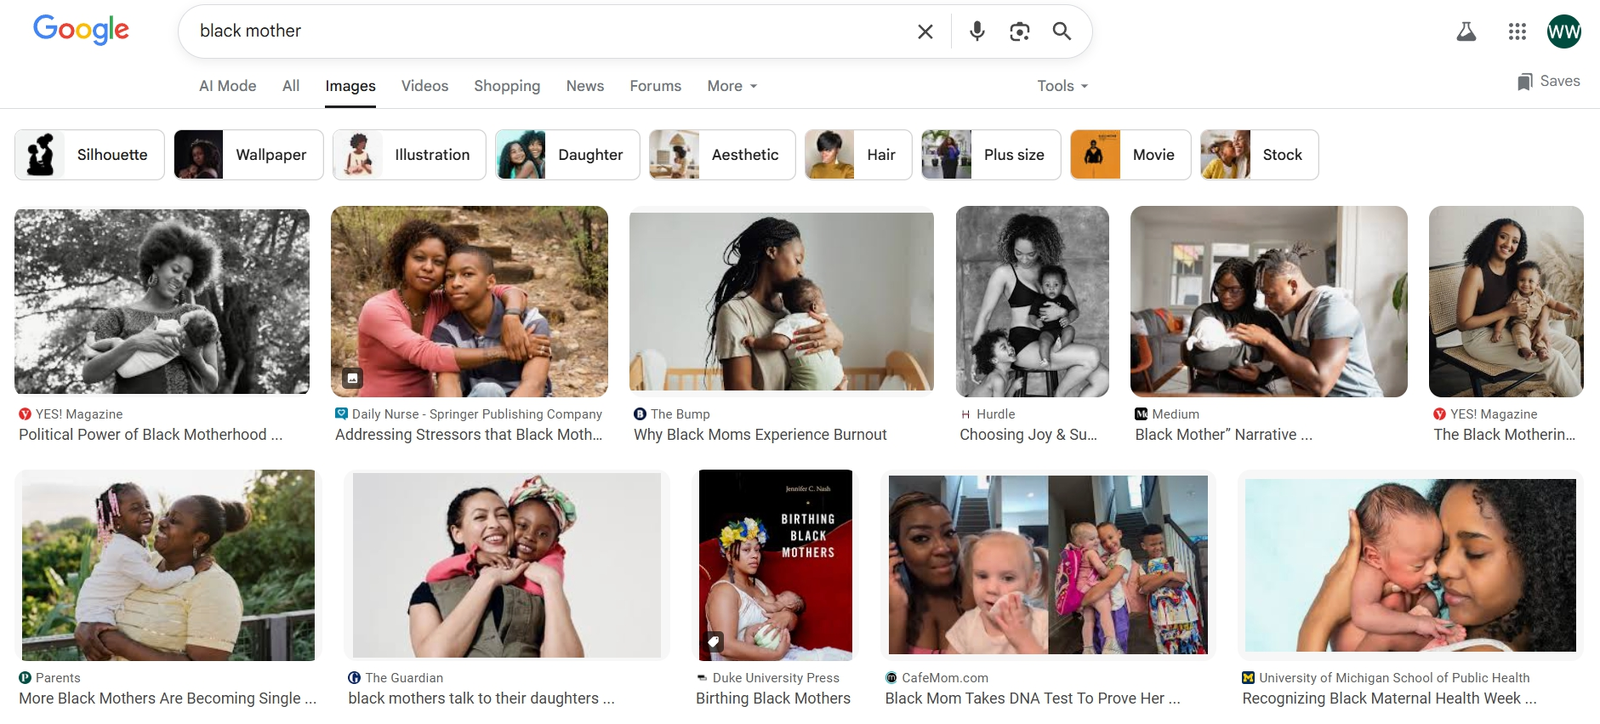Open the Tools filter dropdown
The height and width of the screenshot is (724, 1600).
[1062, 86]
